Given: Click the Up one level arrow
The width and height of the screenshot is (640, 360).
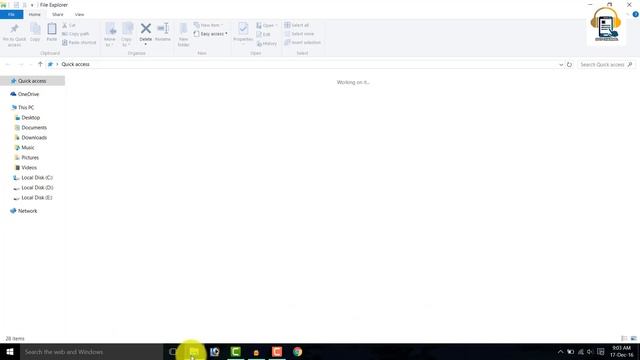Looking at the screenshot, I should pos(40,64).
